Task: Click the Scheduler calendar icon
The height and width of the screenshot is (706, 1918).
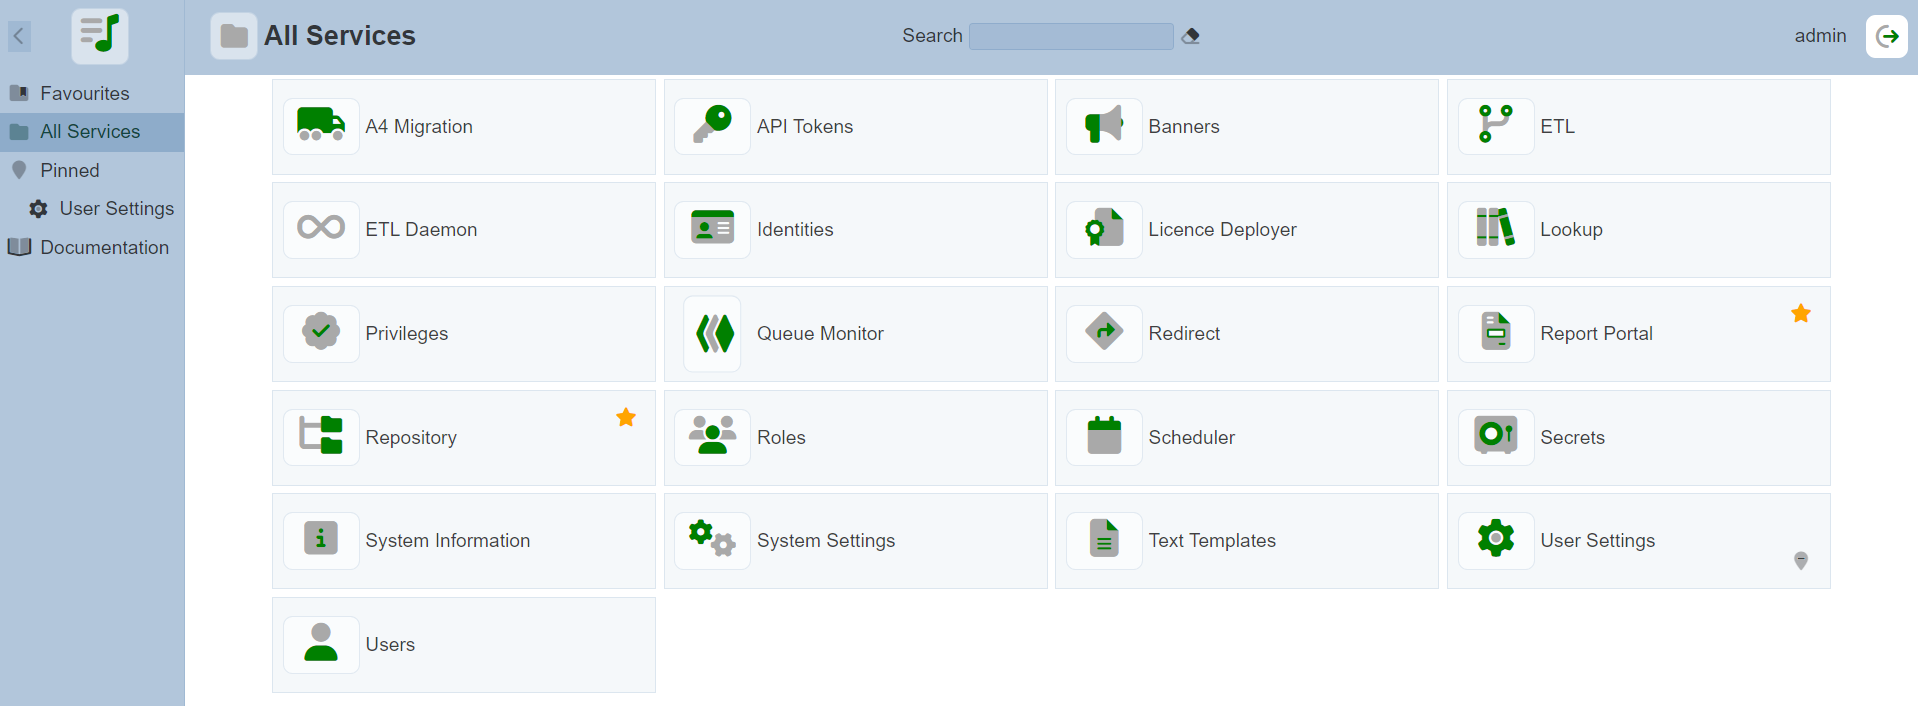Action: pos(1104,436)
